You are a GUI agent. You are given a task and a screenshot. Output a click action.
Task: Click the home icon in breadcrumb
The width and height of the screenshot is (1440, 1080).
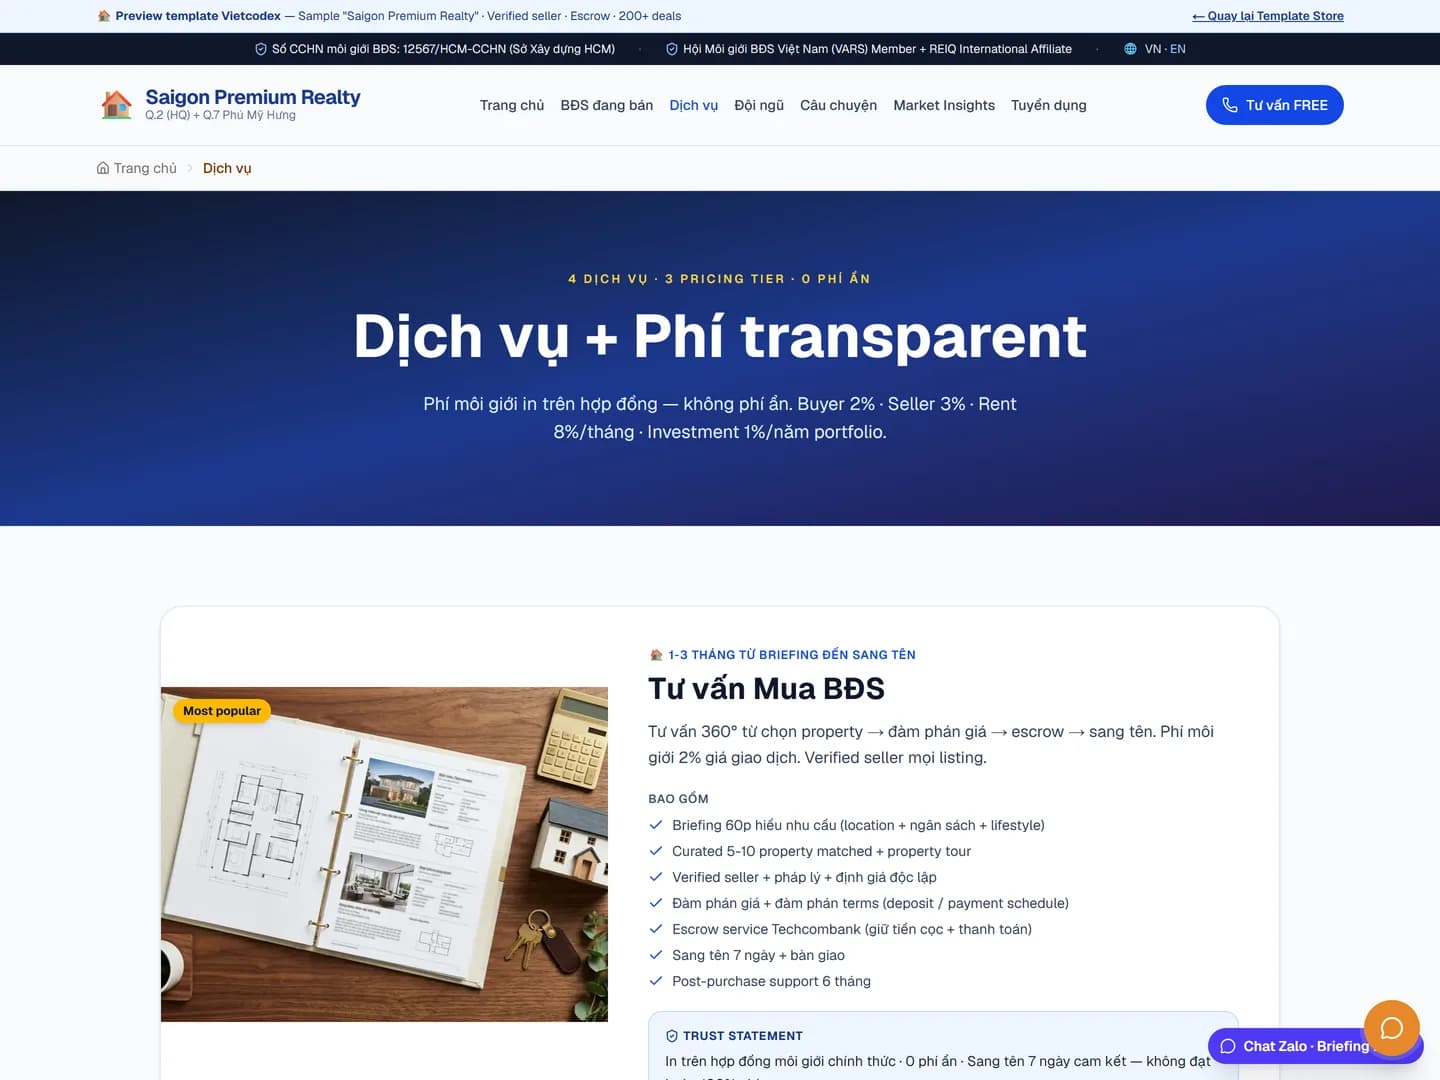click(103, 168)
